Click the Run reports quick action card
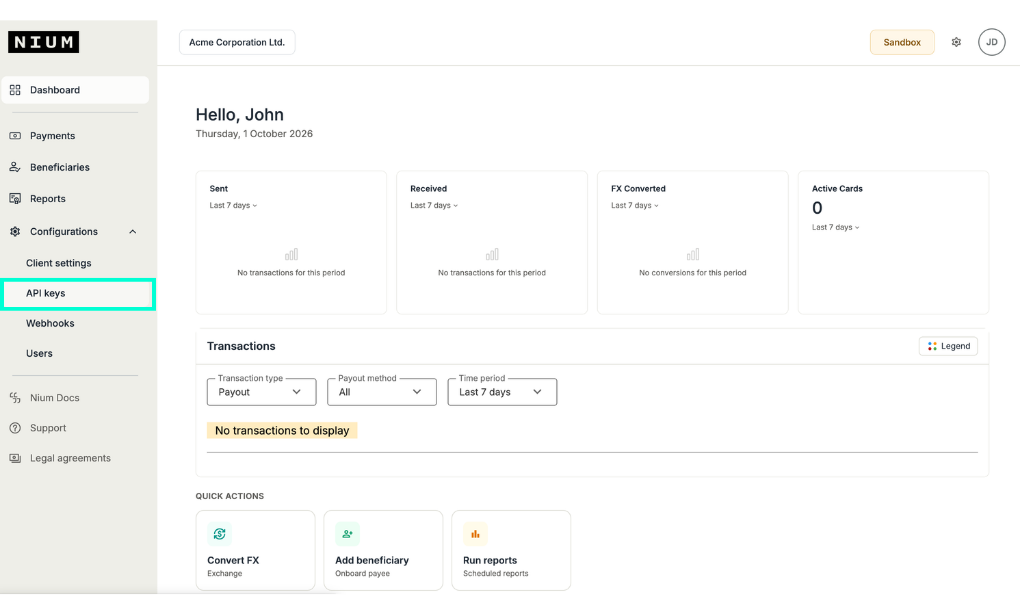Viewport: 1020px width, 614px height. pyautogui.click(x=511, y=550)
